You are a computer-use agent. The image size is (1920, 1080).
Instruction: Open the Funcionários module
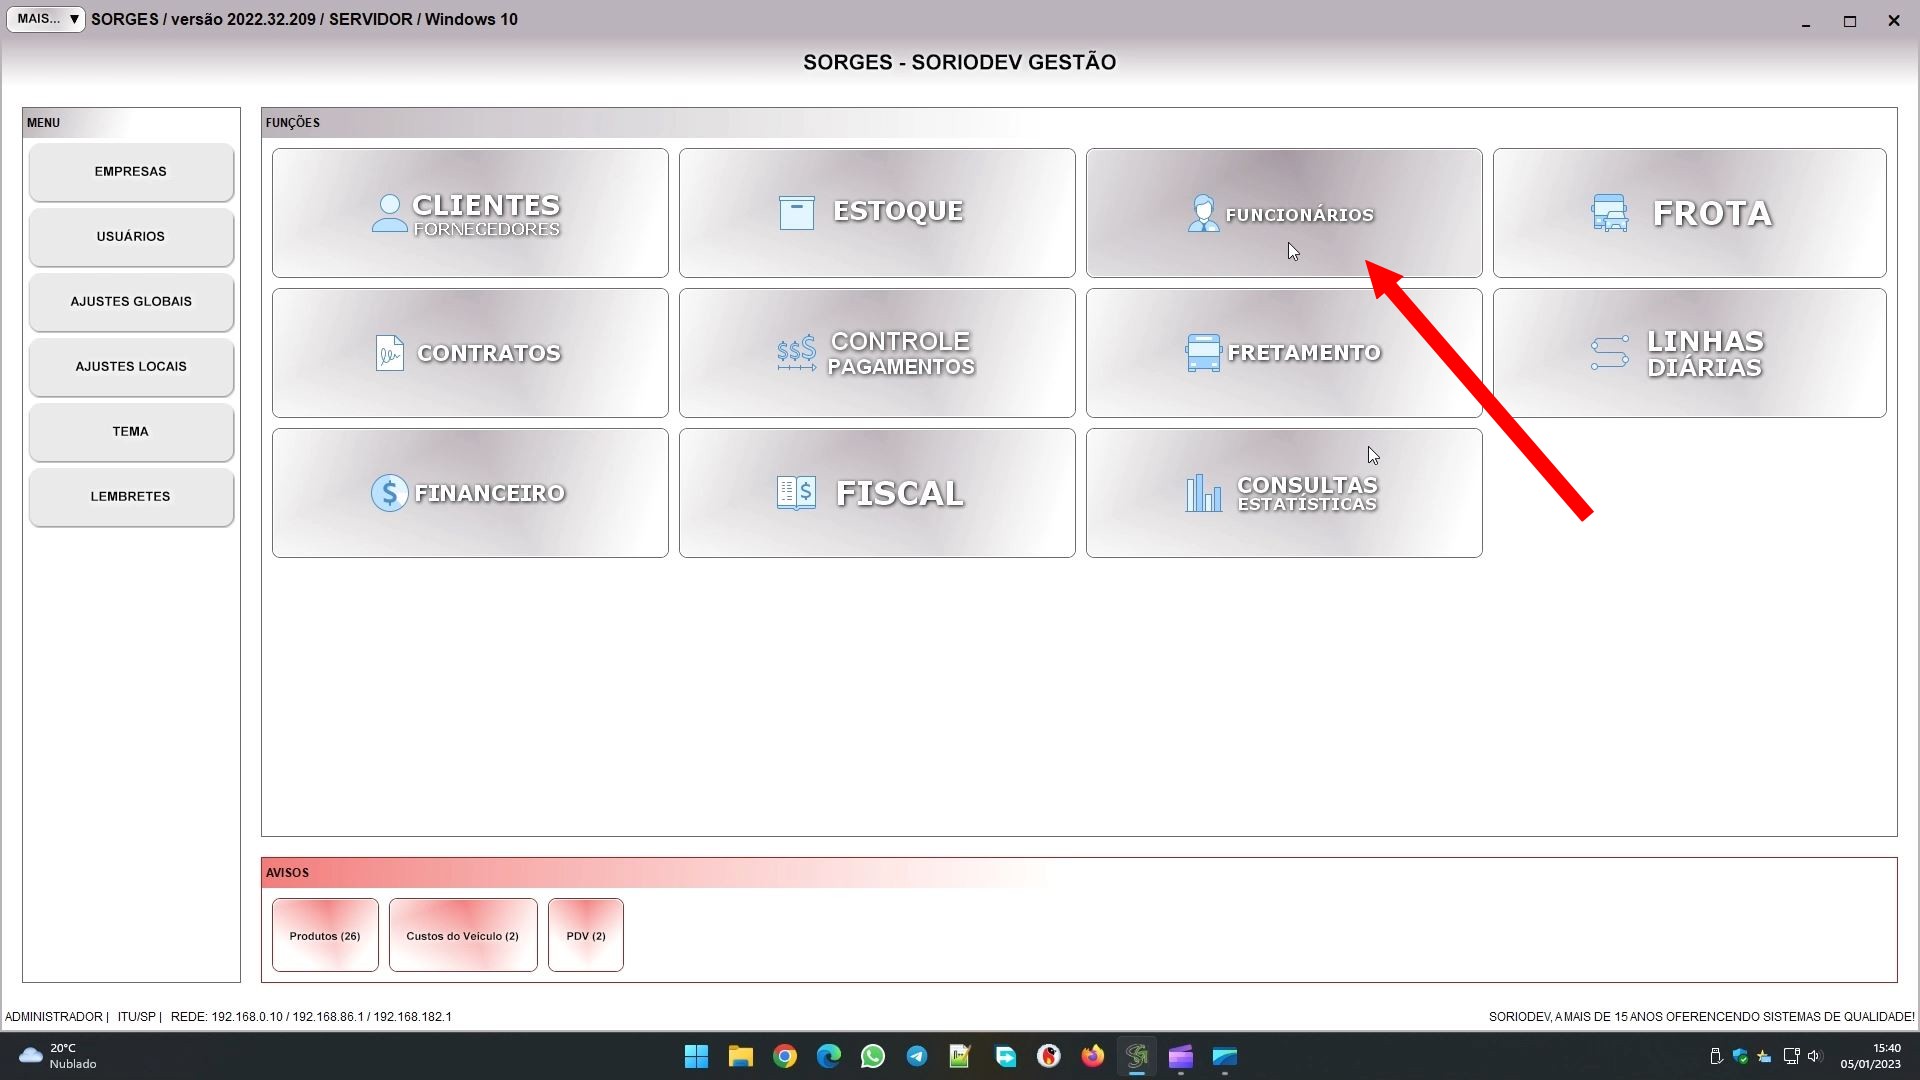[1284, 213]
